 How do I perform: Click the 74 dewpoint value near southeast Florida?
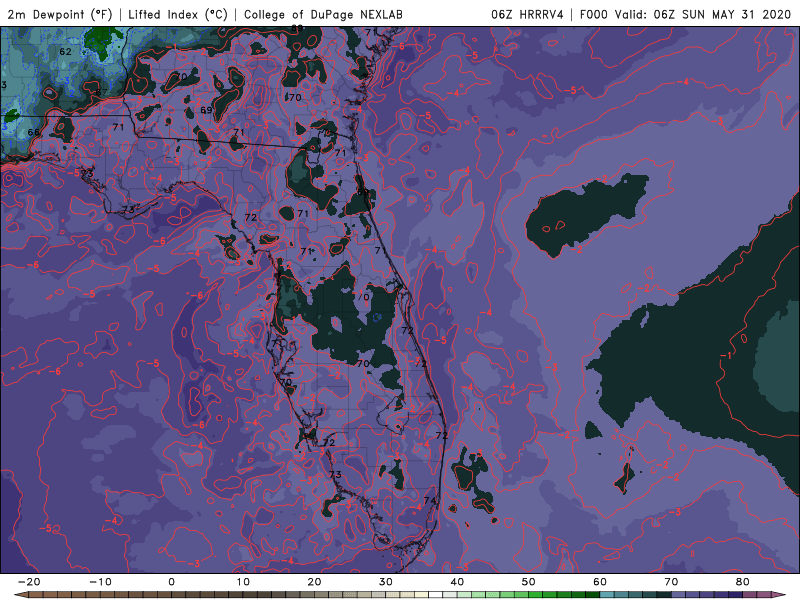[430, 501]
